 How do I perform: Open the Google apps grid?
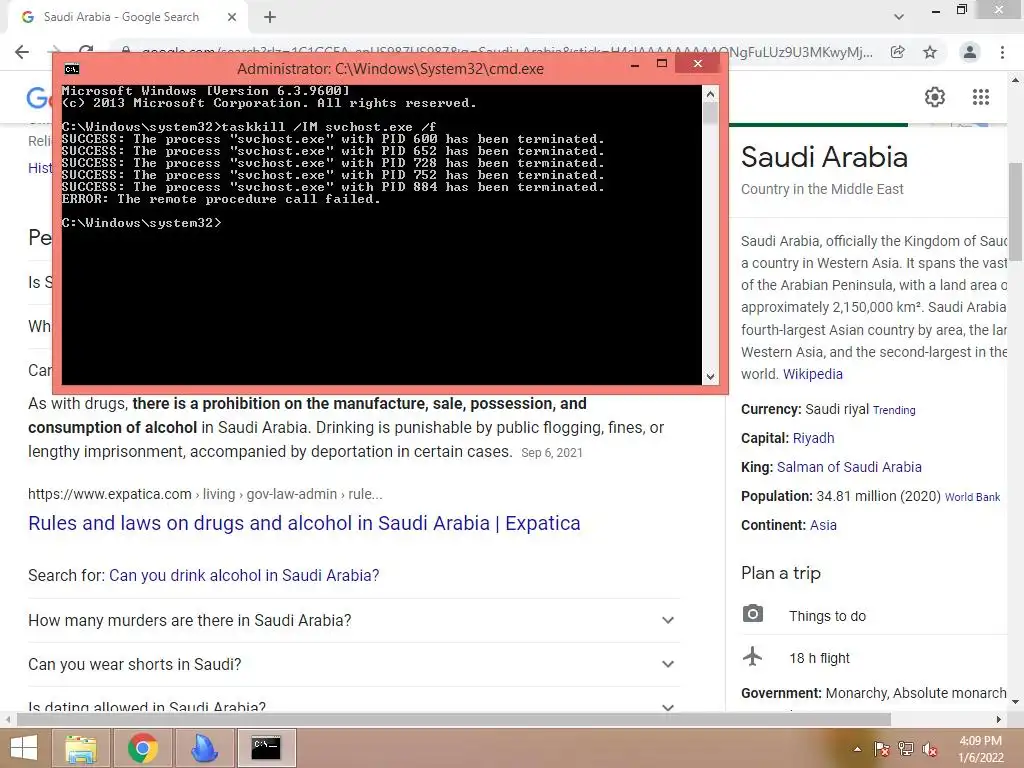[x=981, y=97]
